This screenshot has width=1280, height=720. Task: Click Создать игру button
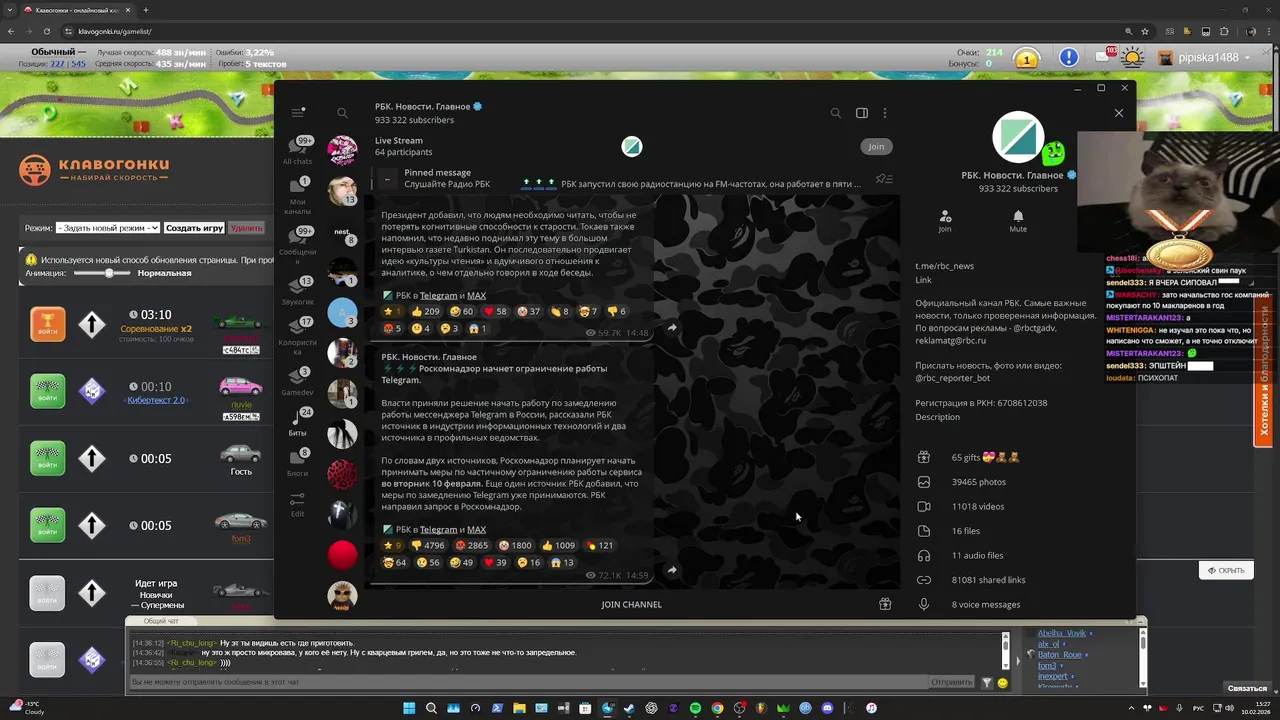pos(194,228)
